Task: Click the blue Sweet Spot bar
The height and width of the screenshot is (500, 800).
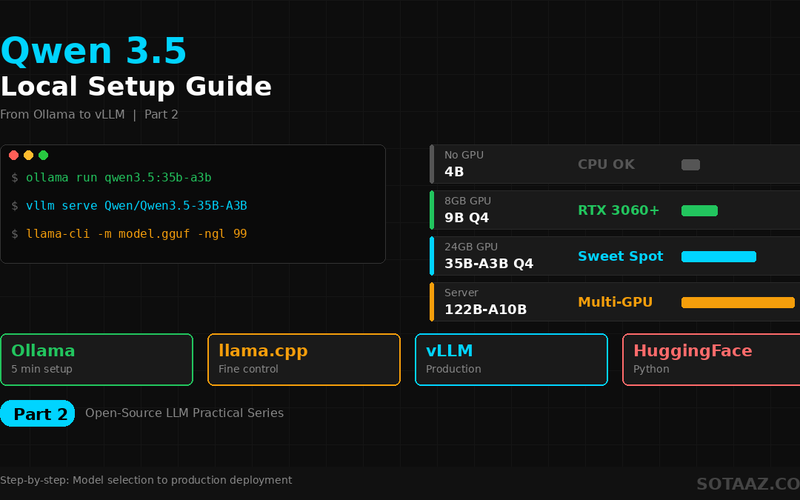Action: [x=718, y=257]
